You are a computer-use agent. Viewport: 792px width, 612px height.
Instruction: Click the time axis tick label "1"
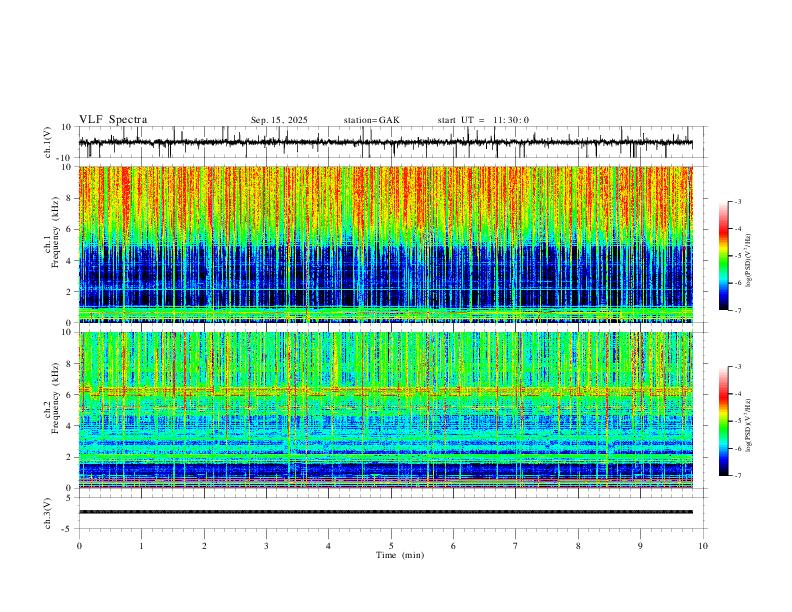coord(141,546)
